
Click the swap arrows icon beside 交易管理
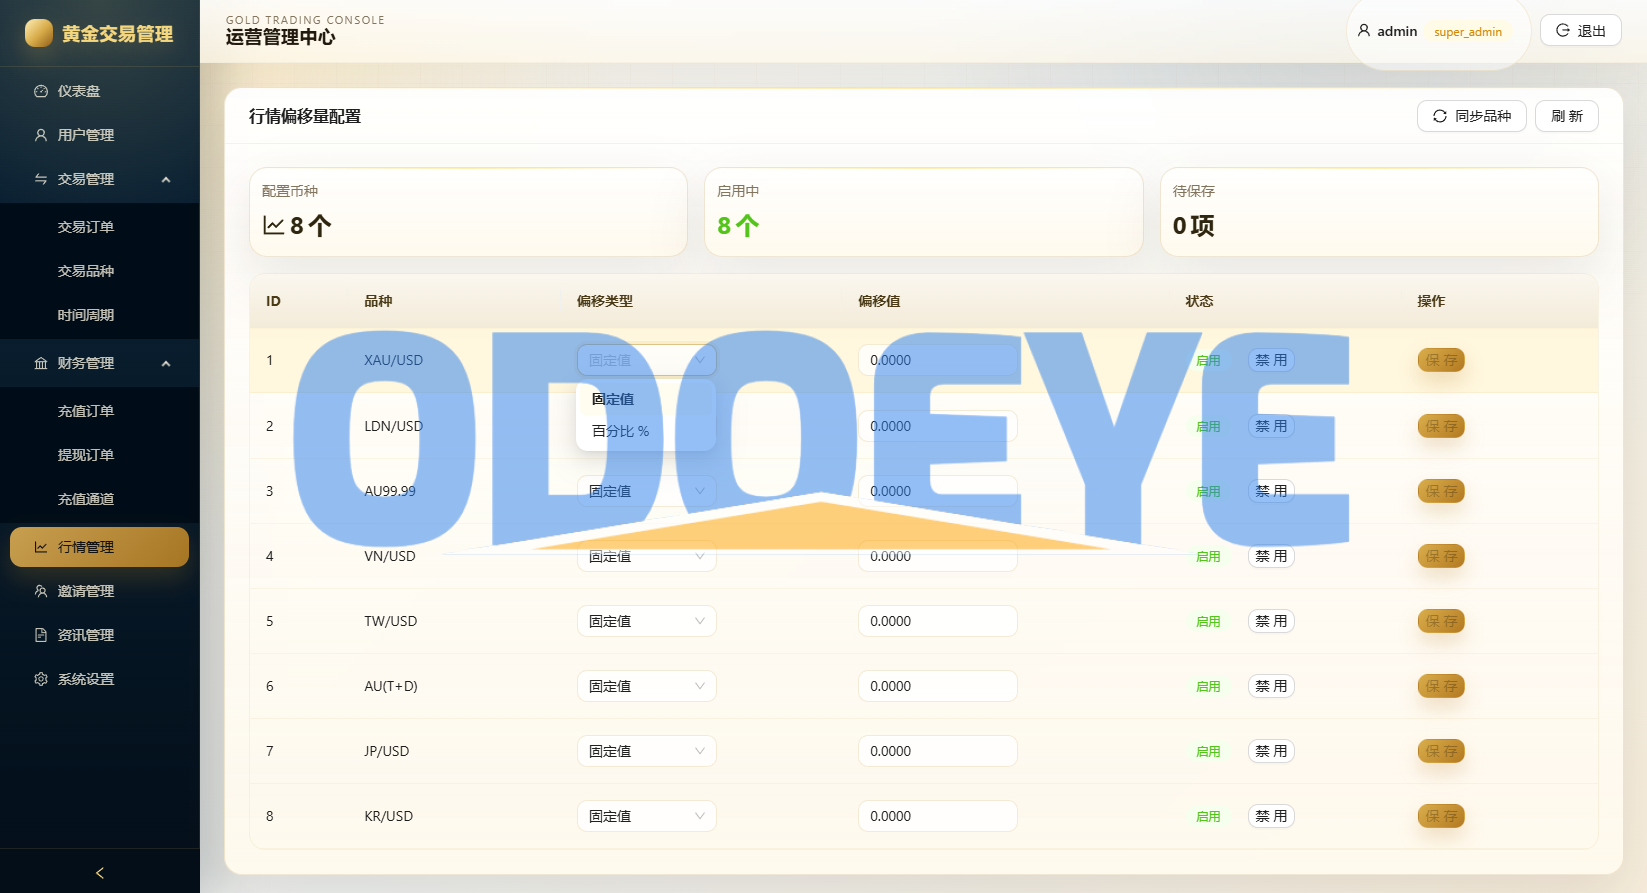click(41, 179)
